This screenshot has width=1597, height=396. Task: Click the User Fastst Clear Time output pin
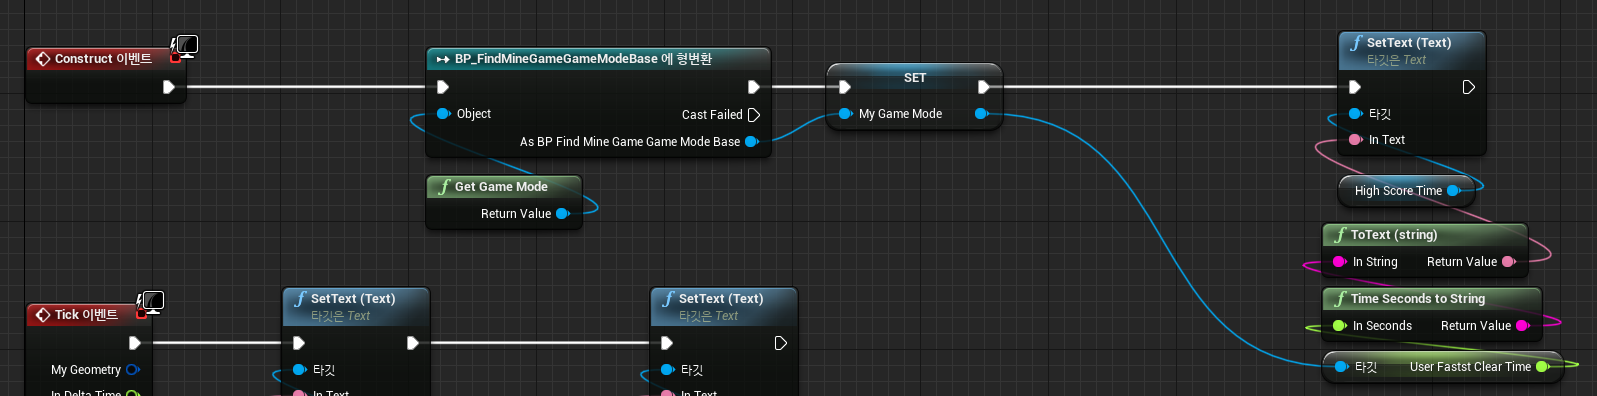[x=1542, y=367]
